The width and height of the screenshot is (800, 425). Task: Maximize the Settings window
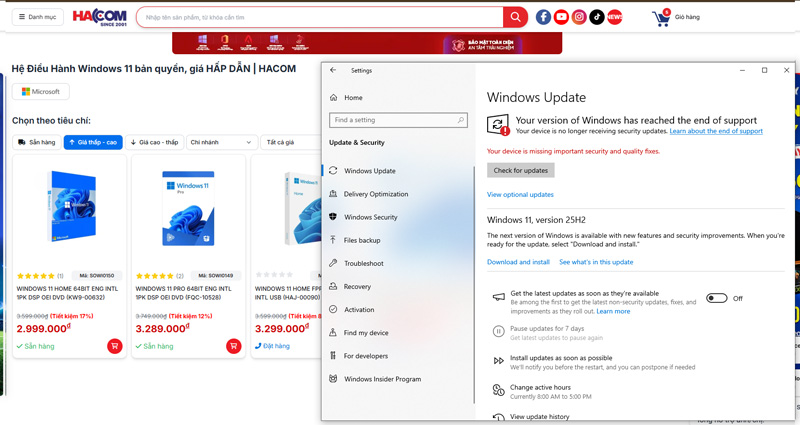(764, 70)
